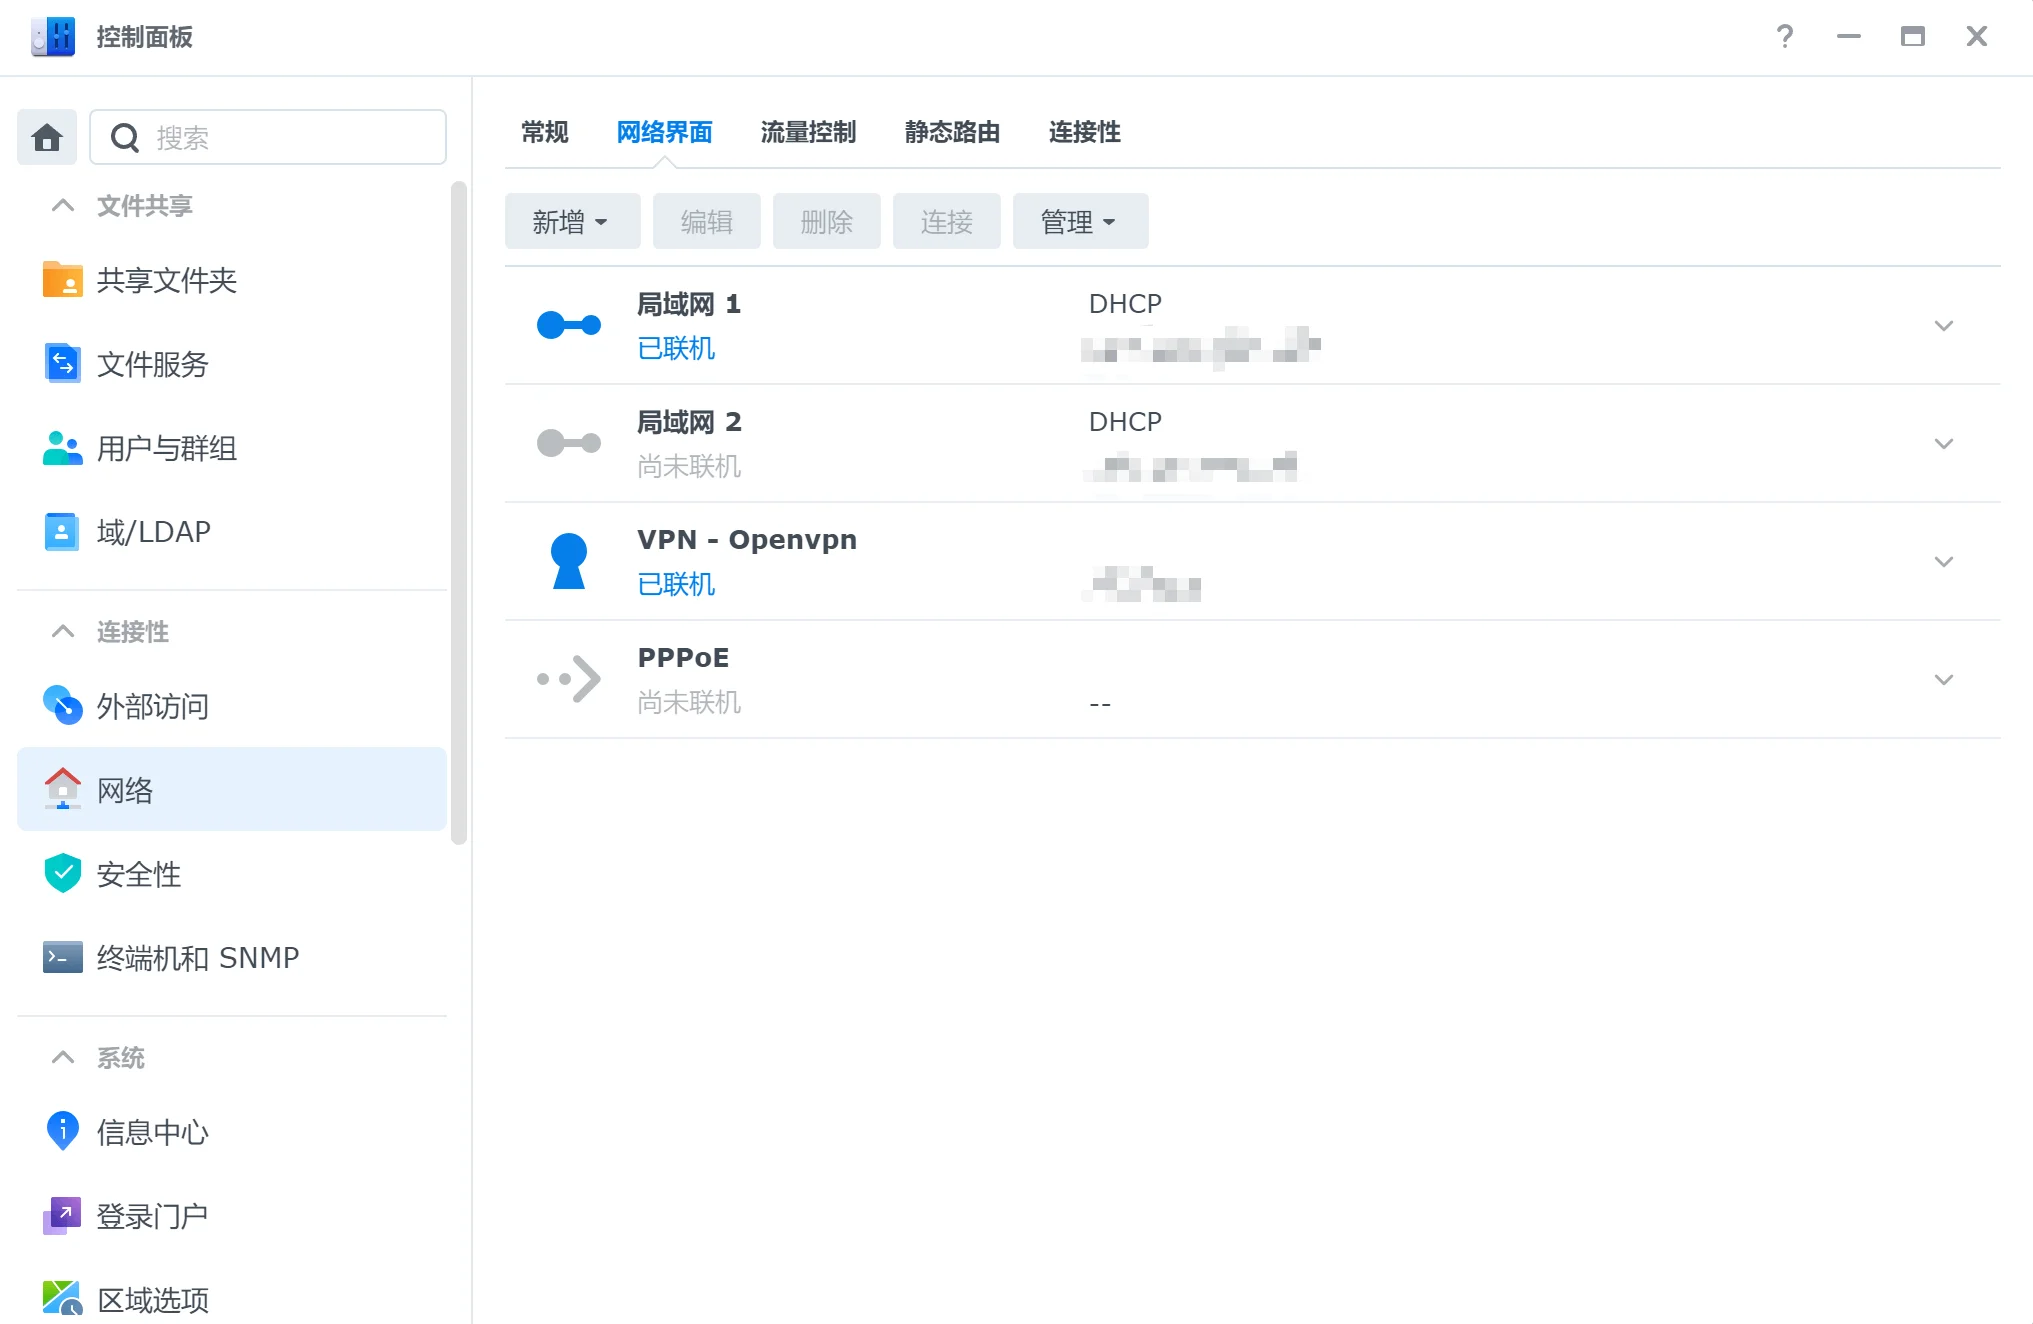Open the 管理 (Manage) dropdown
This screenshot has height=1324, width=2033.
tap(1079, 222)
